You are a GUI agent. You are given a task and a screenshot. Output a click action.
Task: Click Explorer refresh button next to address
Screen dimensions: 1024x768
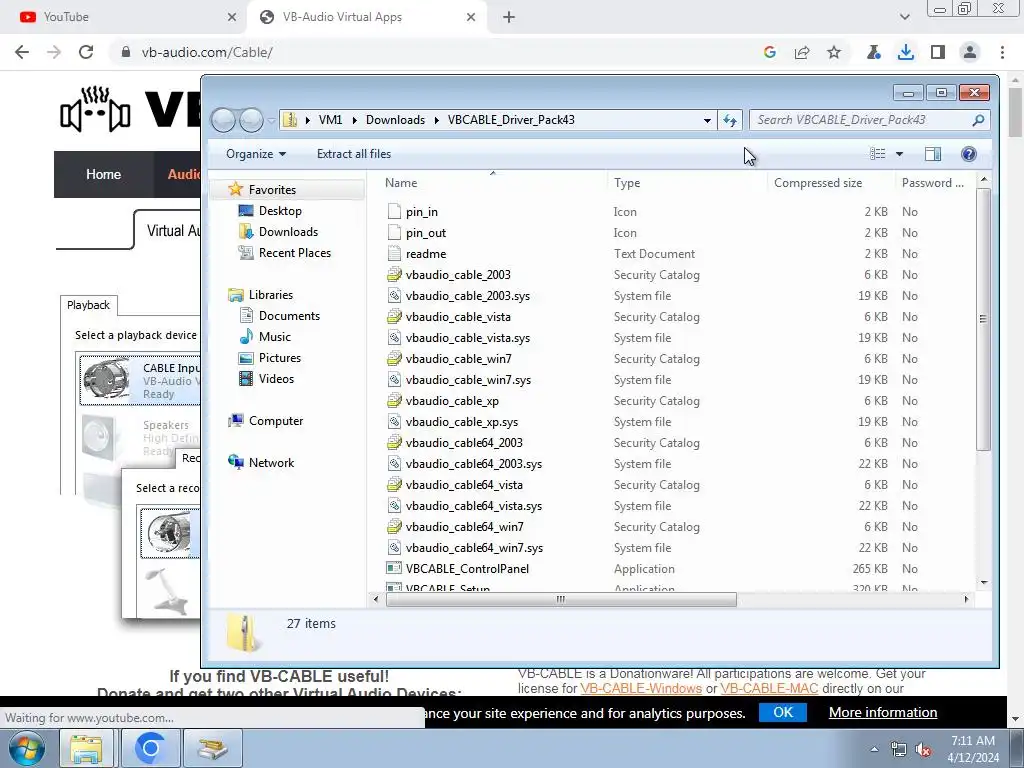[729, 120]
